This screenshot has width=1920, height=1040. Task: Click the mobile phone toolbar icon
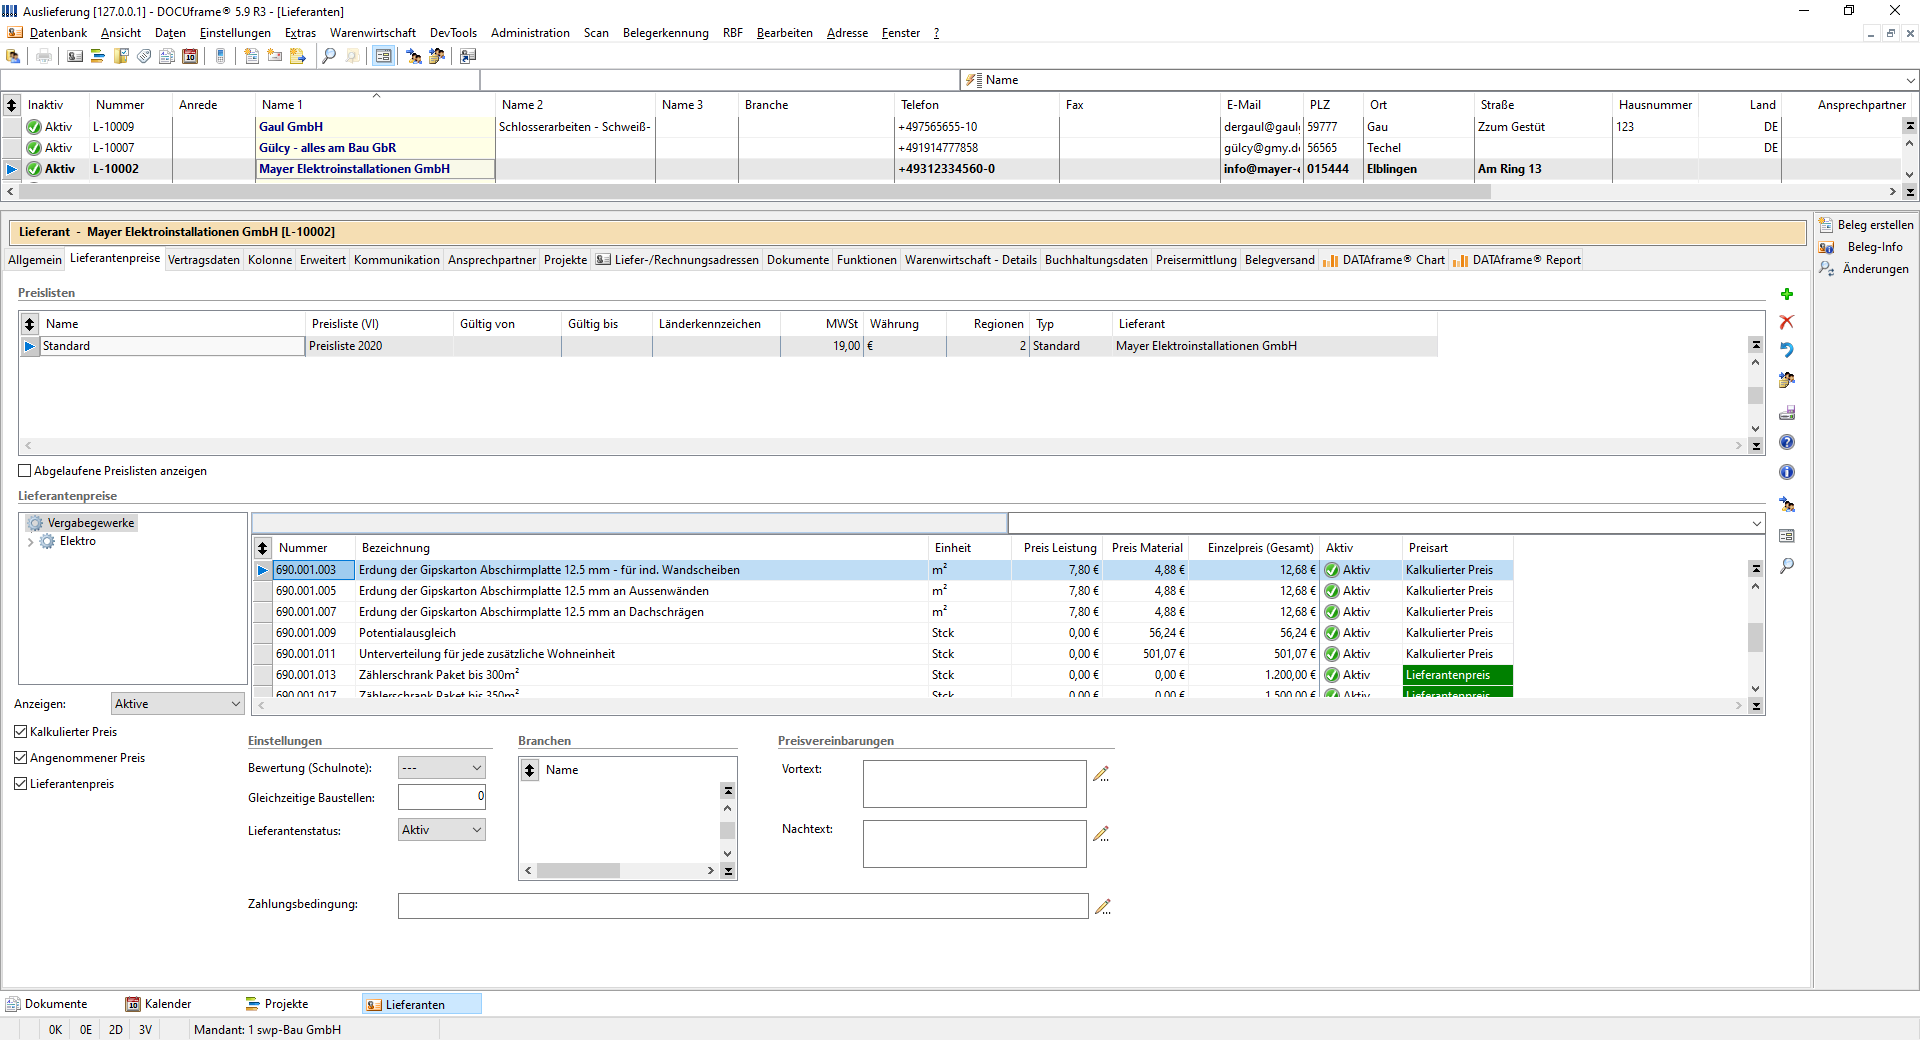pos(221,56)
